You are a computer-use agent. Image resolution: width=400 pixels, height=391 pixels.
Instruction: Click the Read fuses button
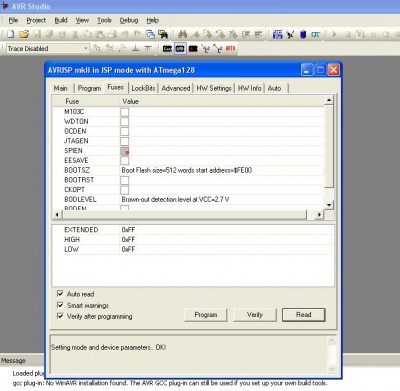pyautogui.click(x=304, y=315)
